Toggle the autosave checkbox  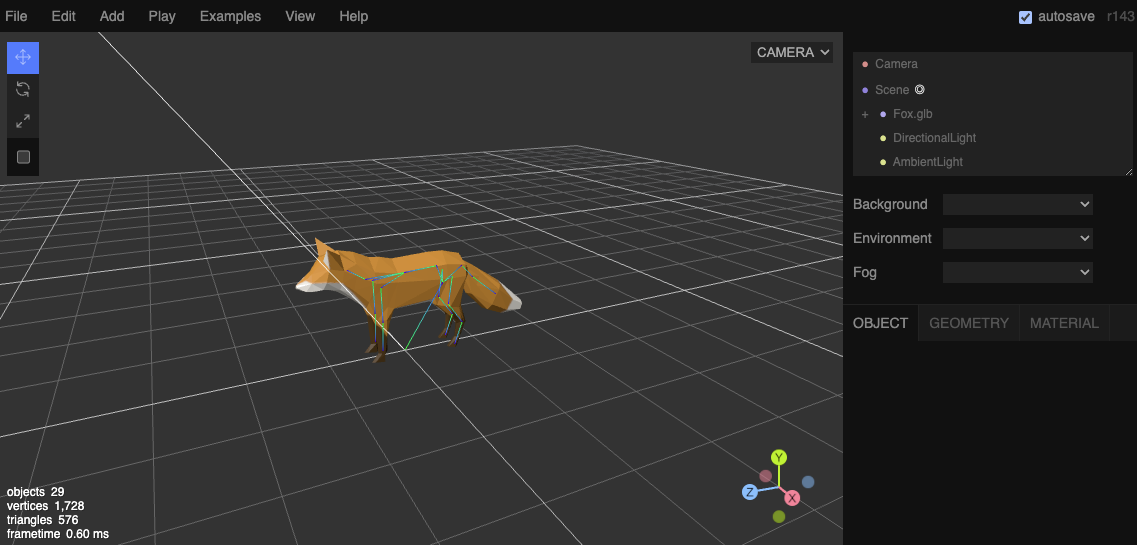point(1025,17)
